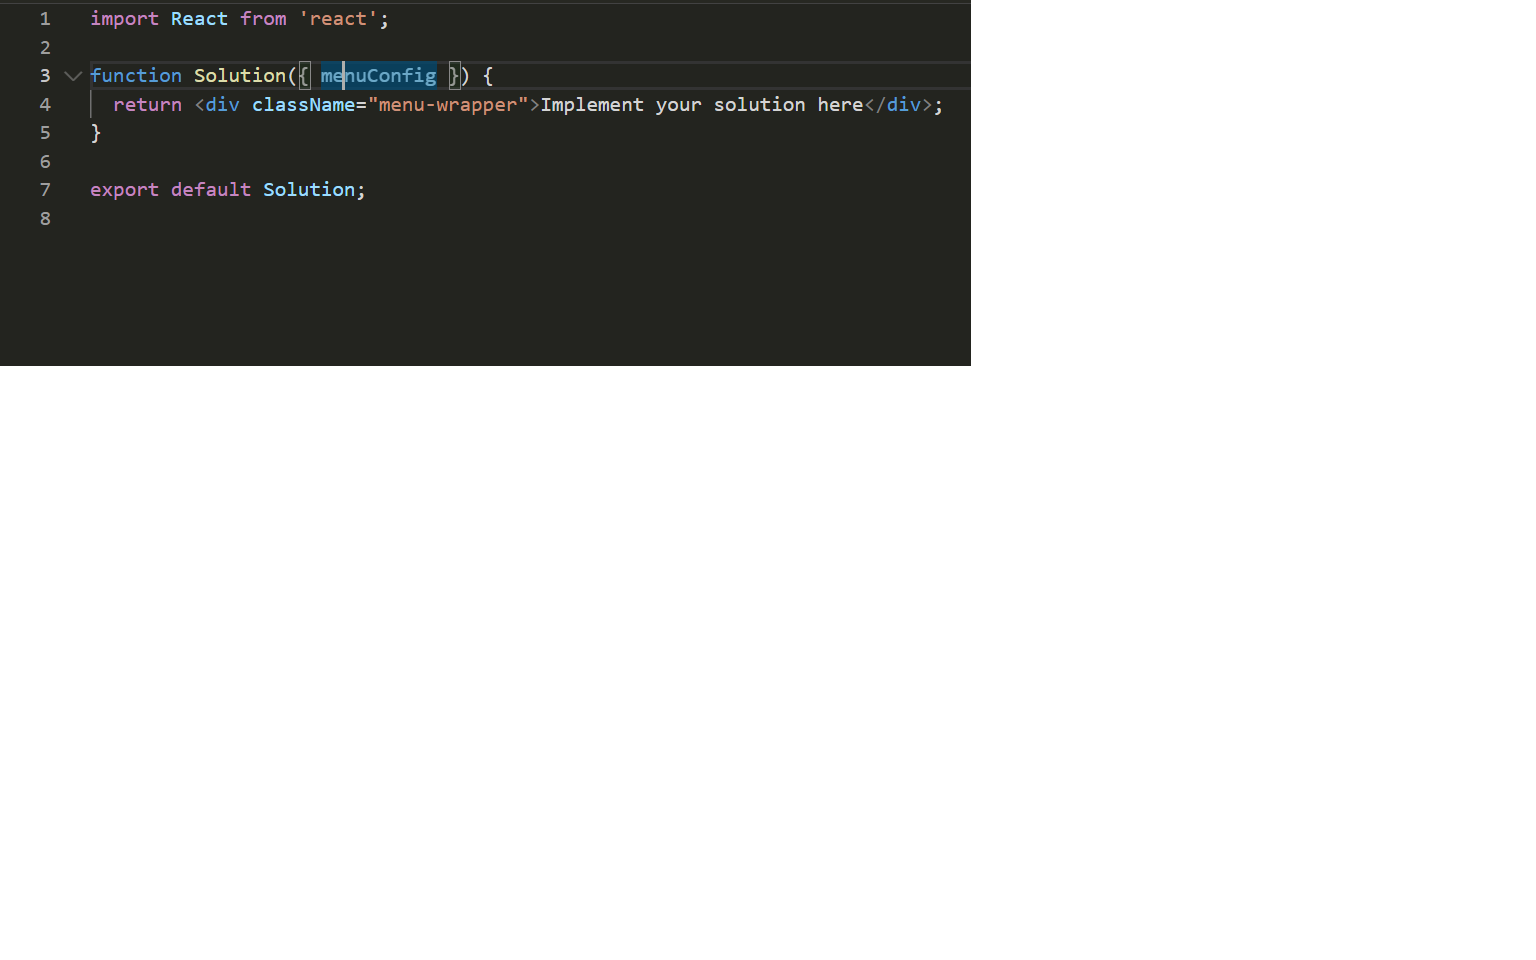Click the closing brace on line 5
The width and height of the screenshot is (1536, 960).
[96, 132]
